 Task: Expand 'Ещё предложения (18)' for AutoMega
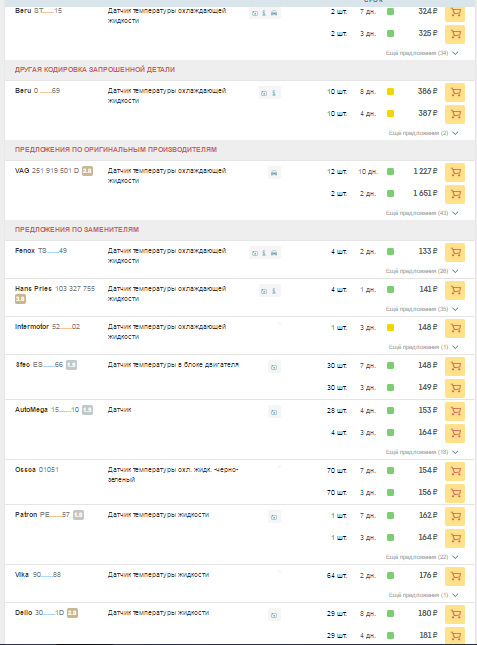421,452
